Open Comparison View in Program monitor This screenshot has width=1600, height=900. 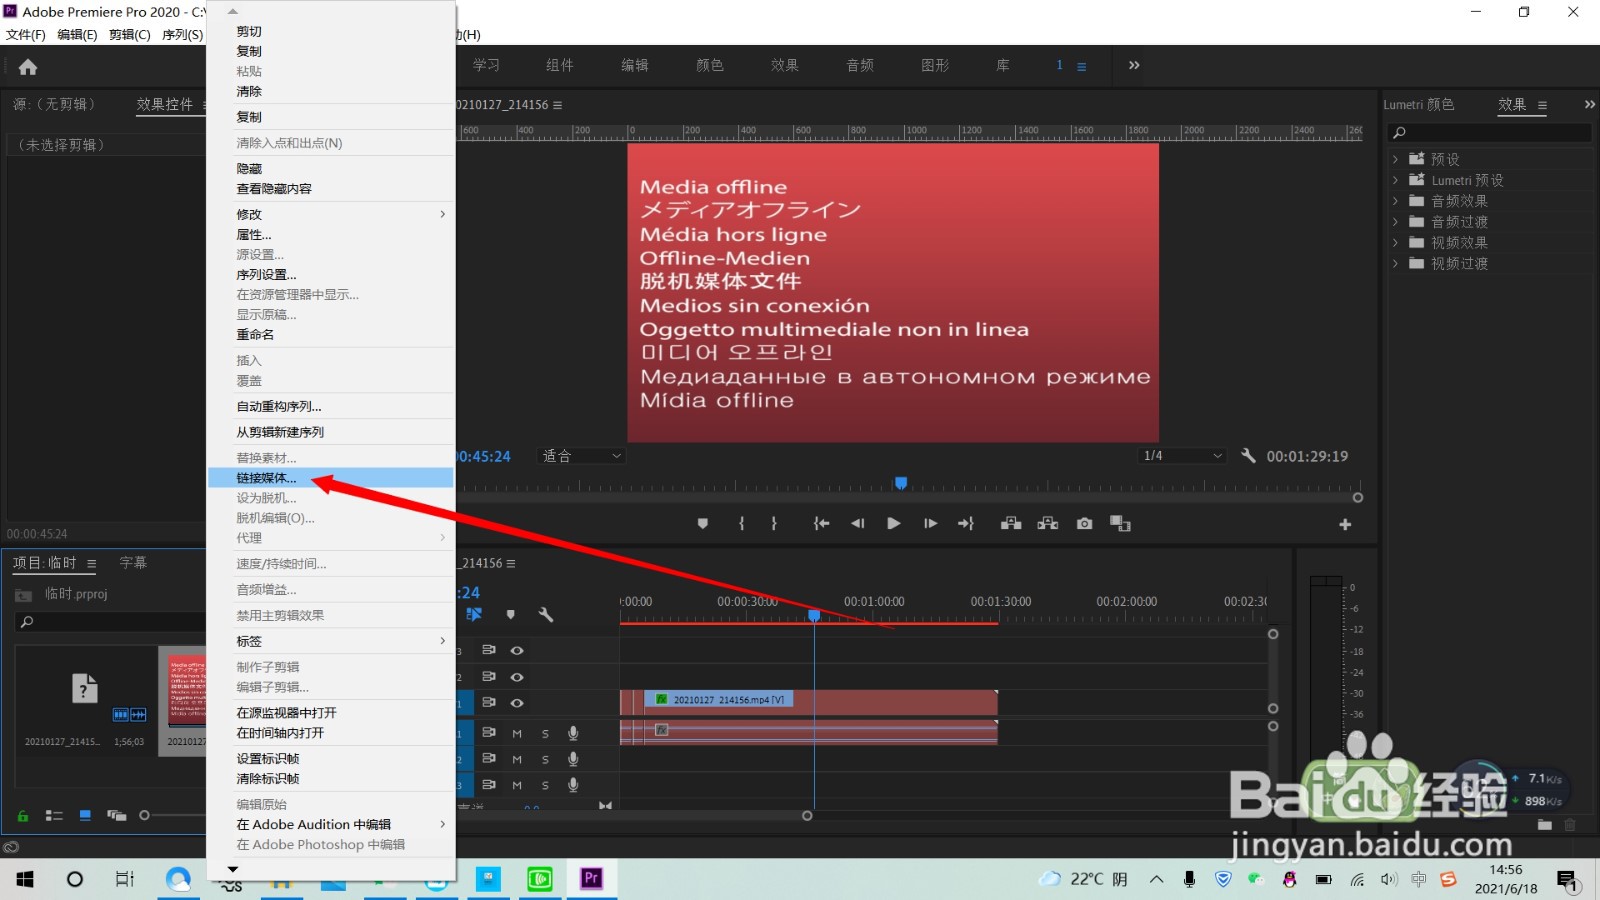pyautogui.click(x=1120, y=524)
